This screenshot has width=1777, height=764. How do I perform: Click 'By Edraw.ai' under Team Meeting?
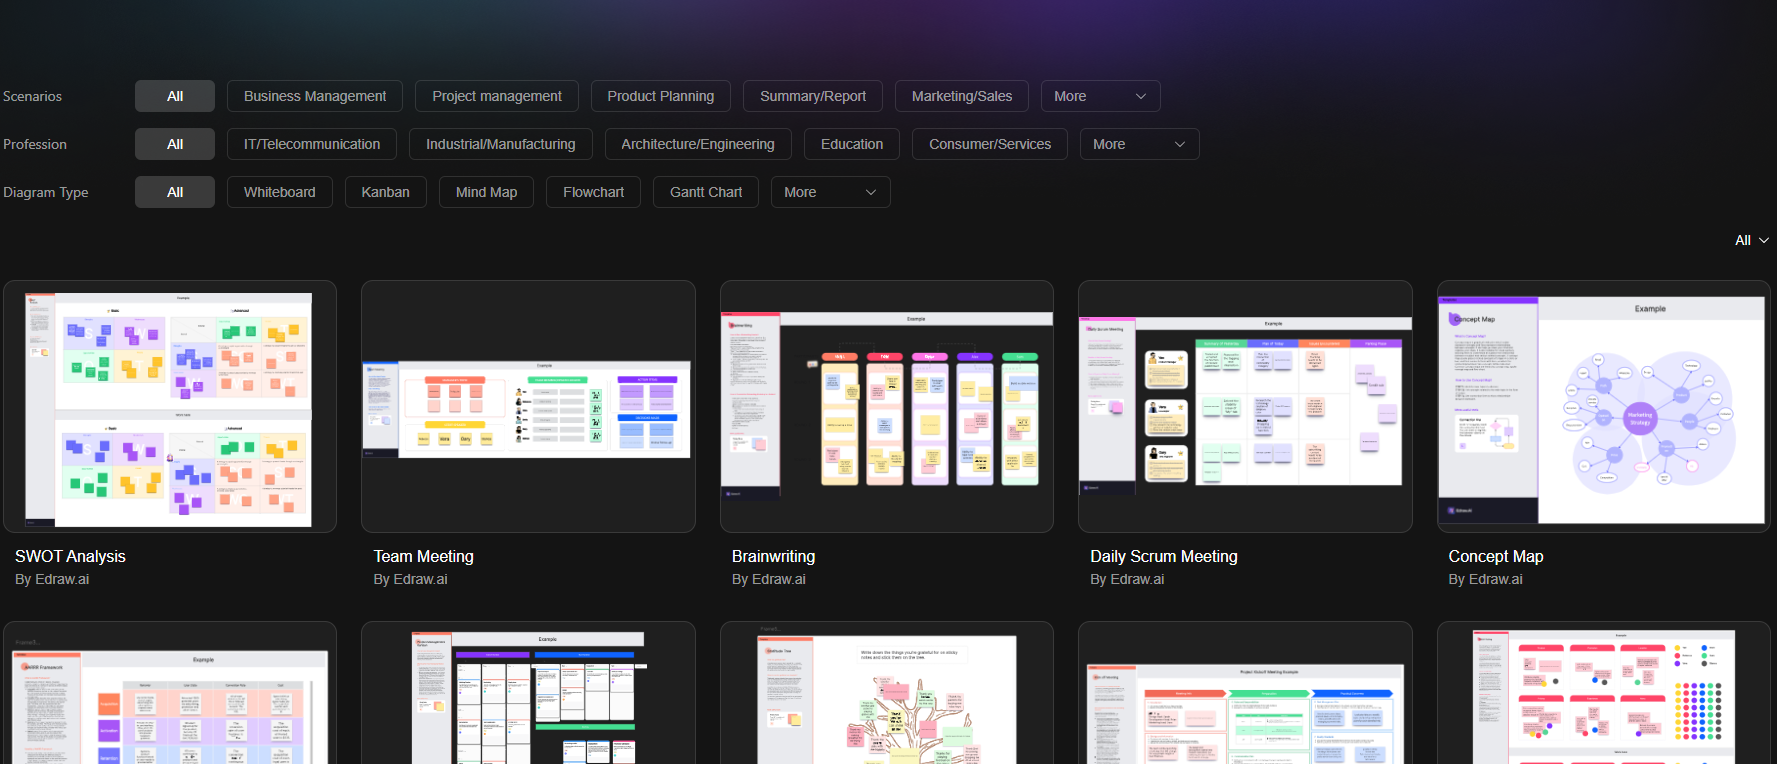pyautogui.click(x=410, y=579)
